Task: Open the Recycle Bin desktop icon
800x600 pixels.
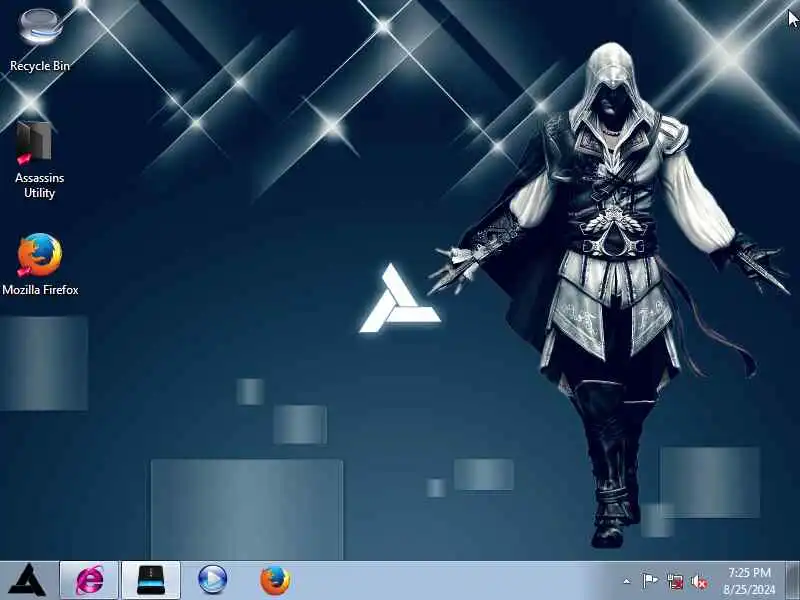Action: [x=40, y=38]
